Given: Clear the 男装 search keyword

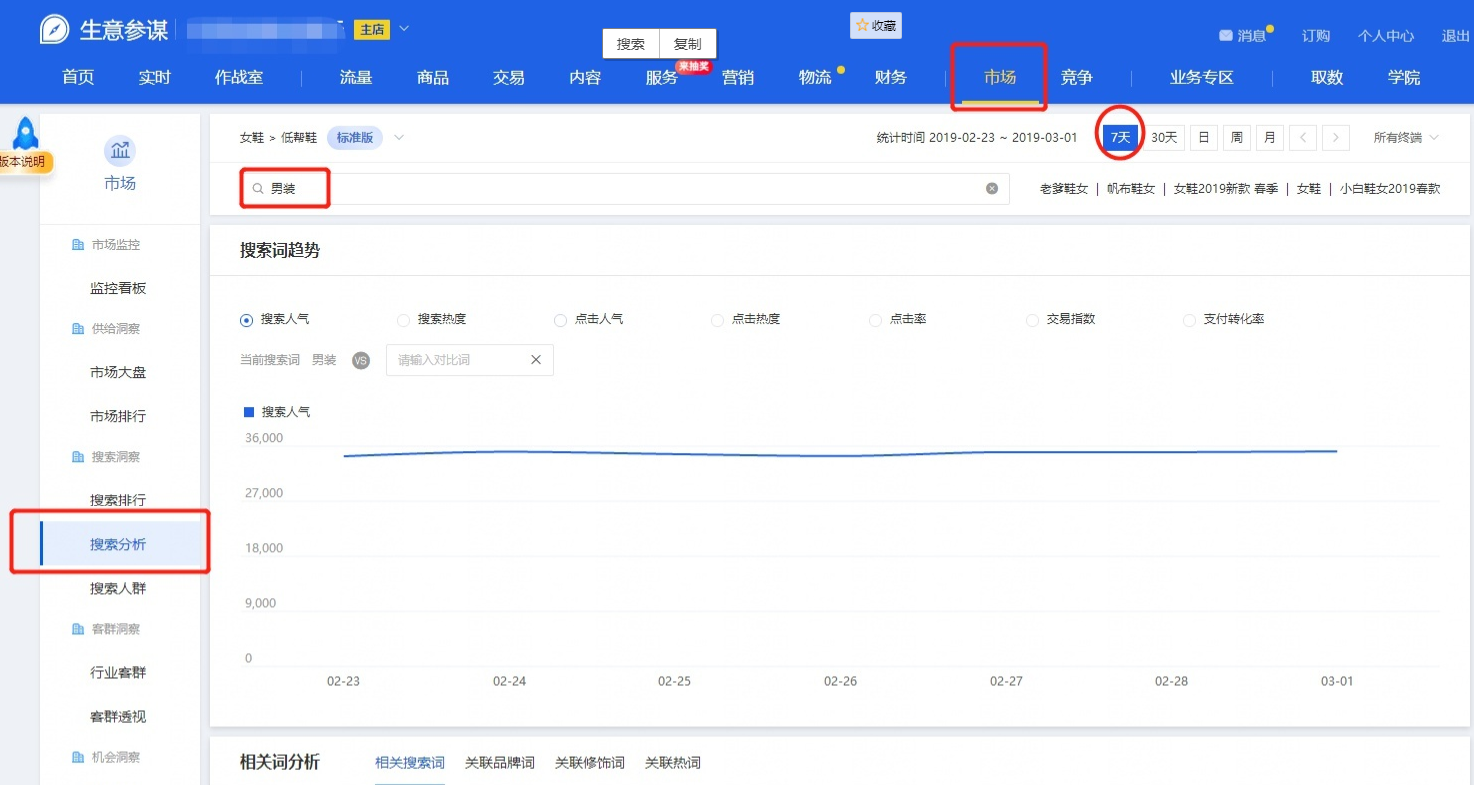Looking at the screenshot, I should click(x=992, y=188).
